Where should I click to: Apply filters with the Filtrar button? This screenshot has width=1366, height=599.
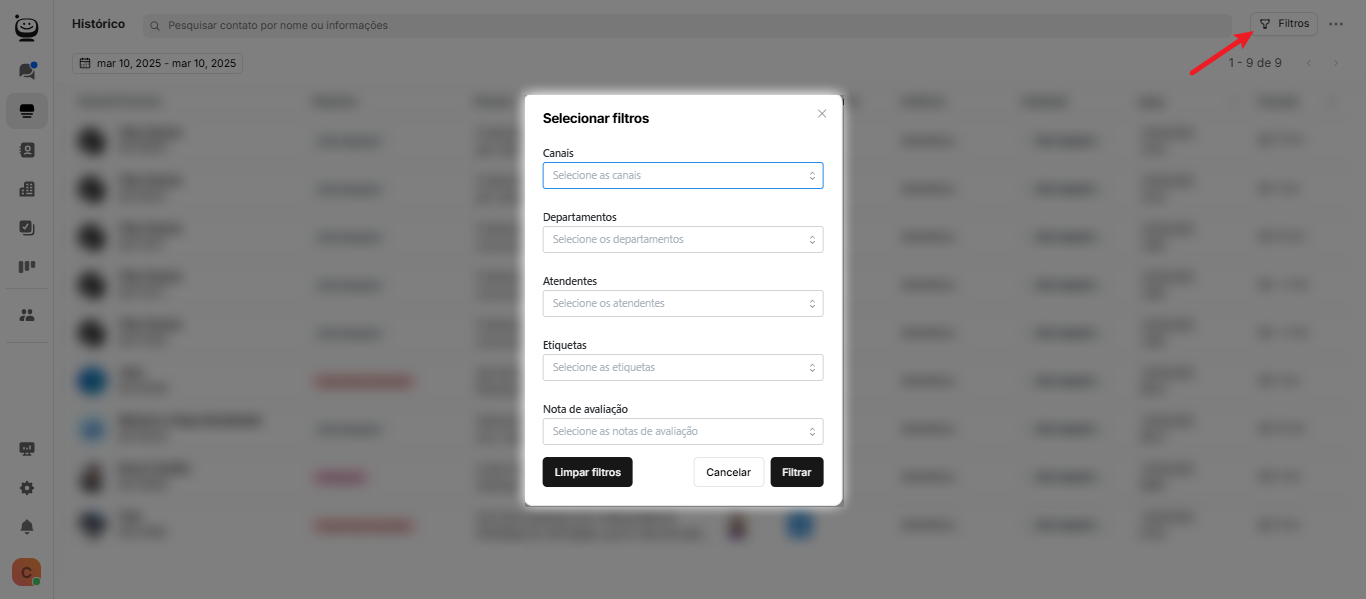coord(796,472)
